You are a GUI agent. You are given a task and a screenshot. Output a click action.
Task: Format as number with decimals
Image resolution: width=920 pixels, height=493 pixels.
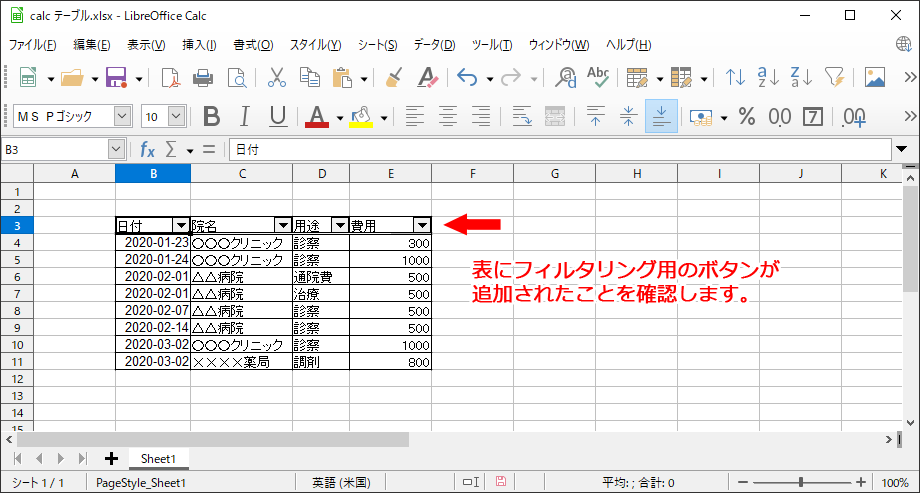coord(780,116)
